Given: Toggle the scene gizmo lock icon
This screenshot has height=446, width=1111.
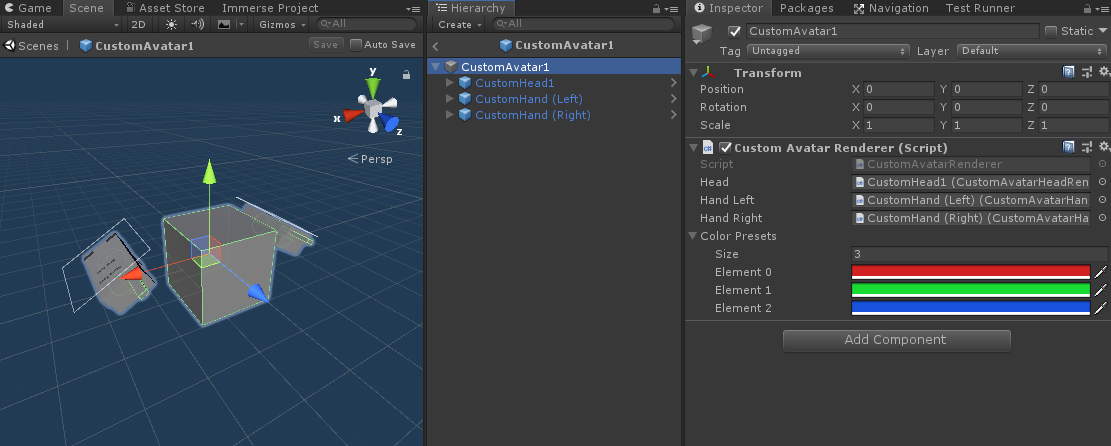Looking at the screenshot, I should coord(406,74).
